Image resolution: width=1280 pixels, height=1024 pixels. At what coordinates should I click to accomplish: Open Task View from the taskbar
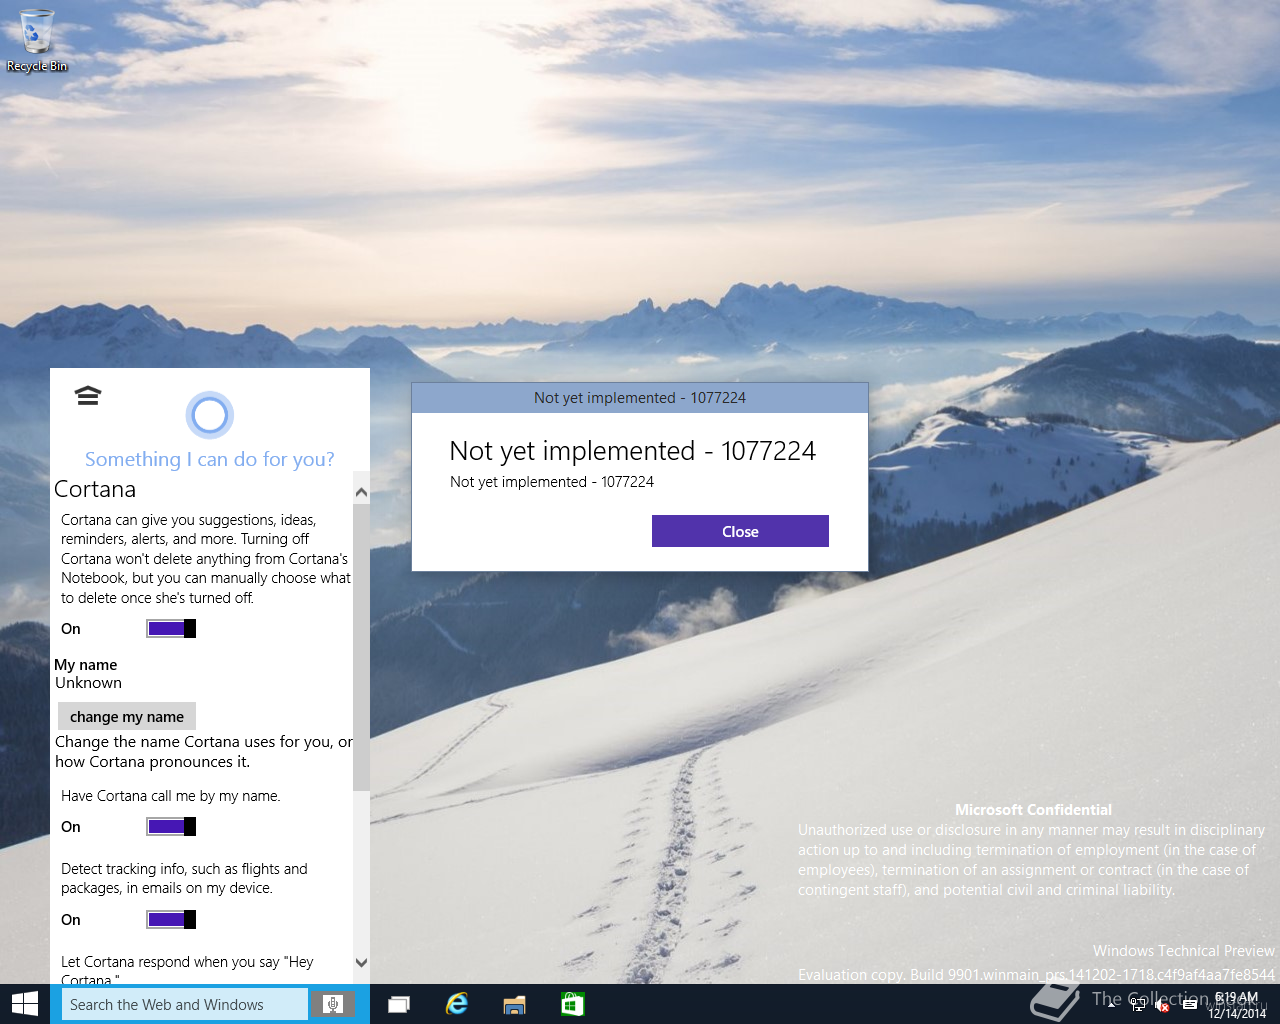(399, 1004)
